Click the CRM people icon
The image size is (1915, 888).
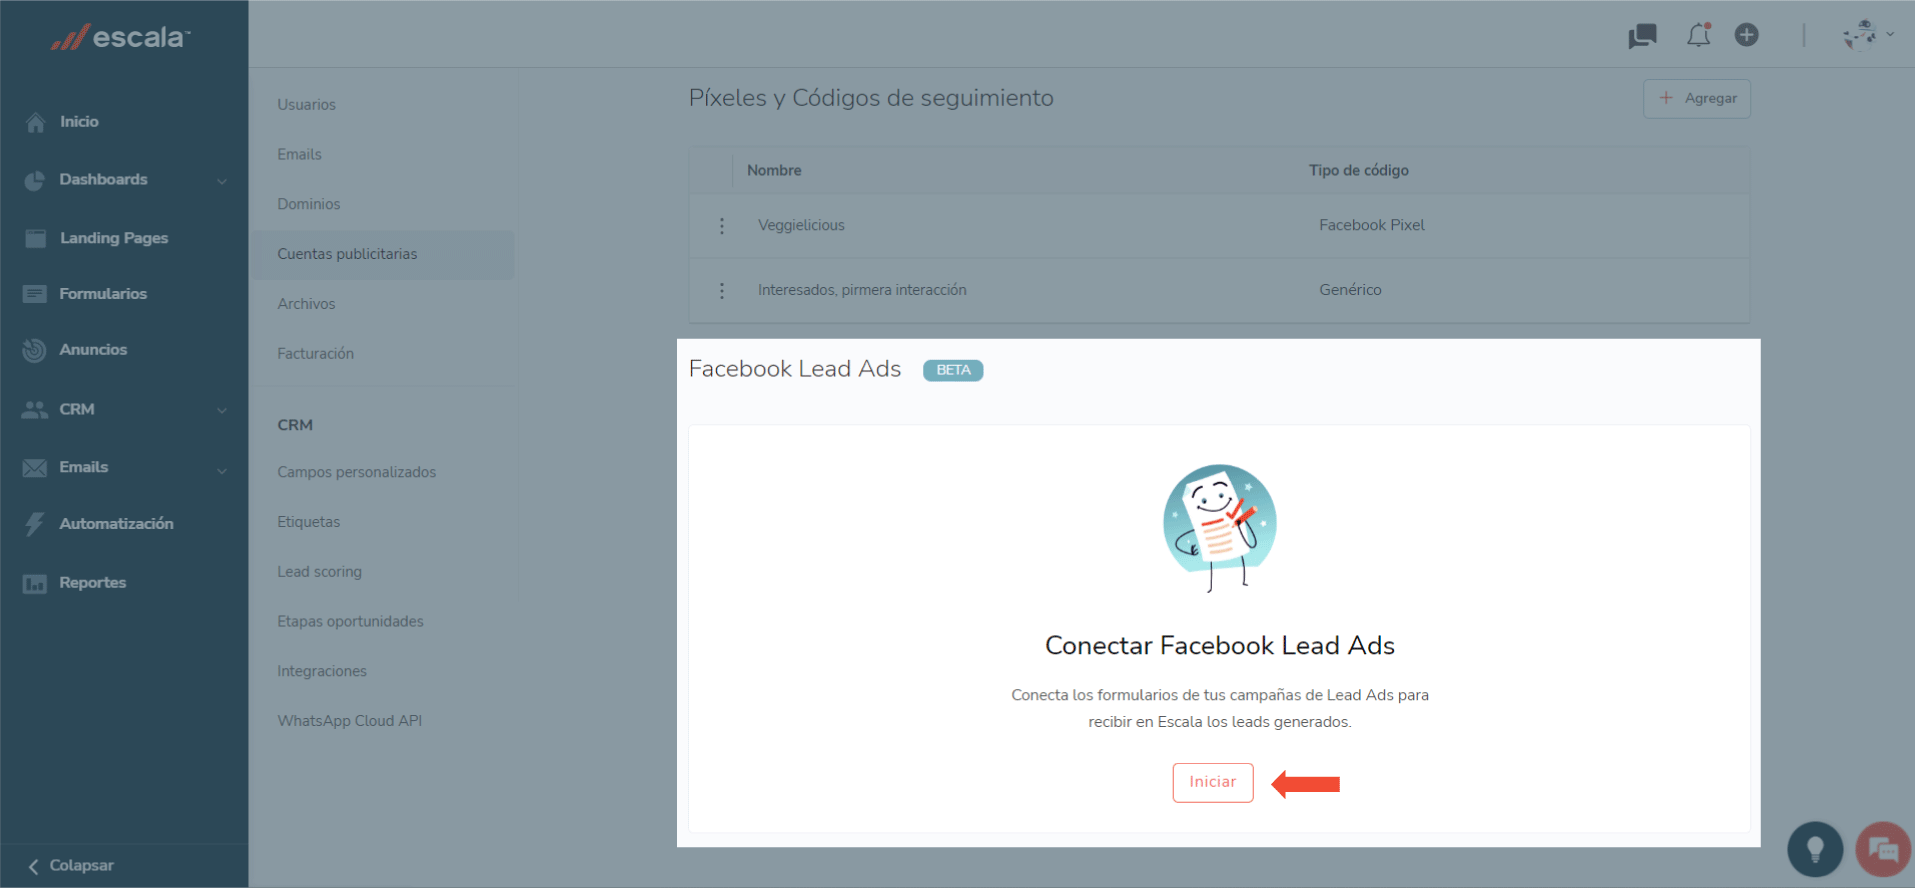point(35,409)
